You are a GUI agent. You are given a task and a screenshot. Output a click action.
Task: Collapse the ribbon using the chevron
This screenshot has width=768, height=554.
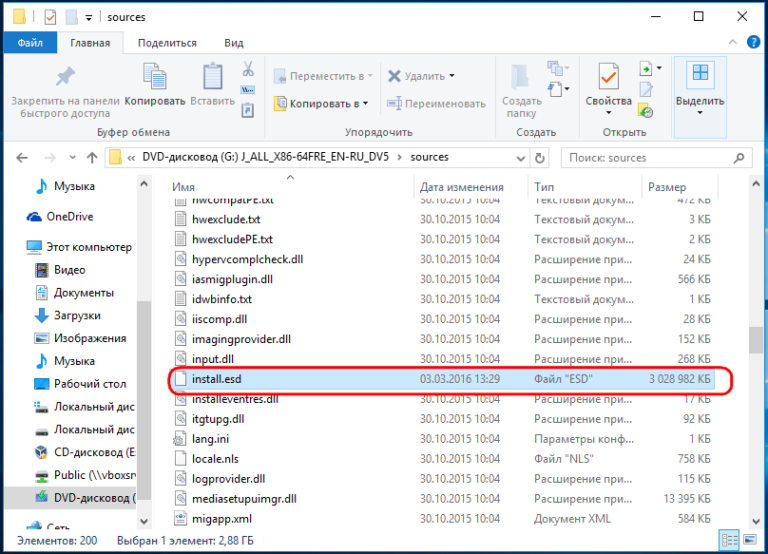coord(731,43)
